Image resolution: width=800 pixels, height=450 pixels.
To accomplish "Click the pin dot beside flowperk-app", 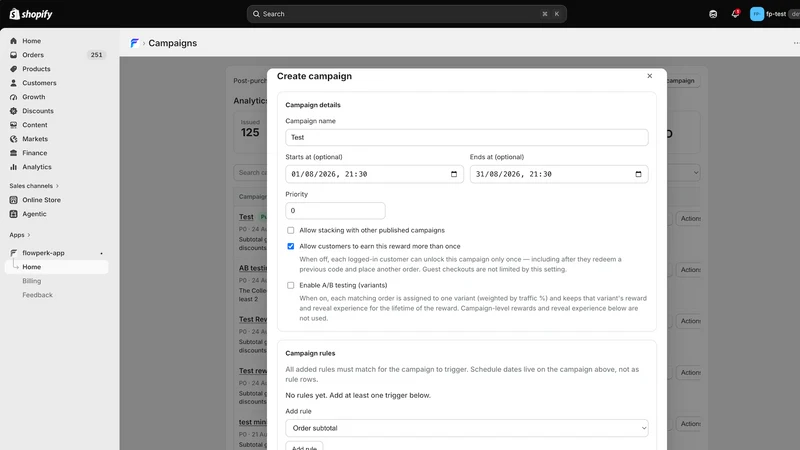I will coord(101,253).
